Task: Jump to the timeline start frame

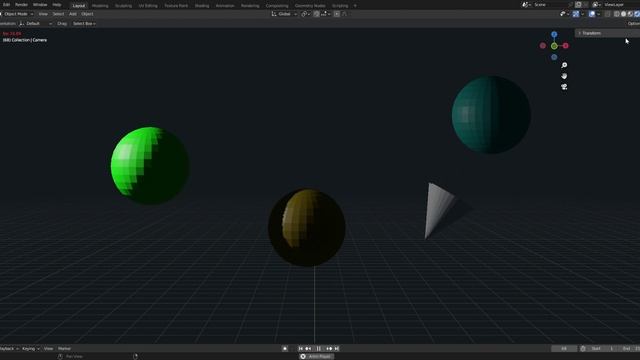Action: (301, 349)
